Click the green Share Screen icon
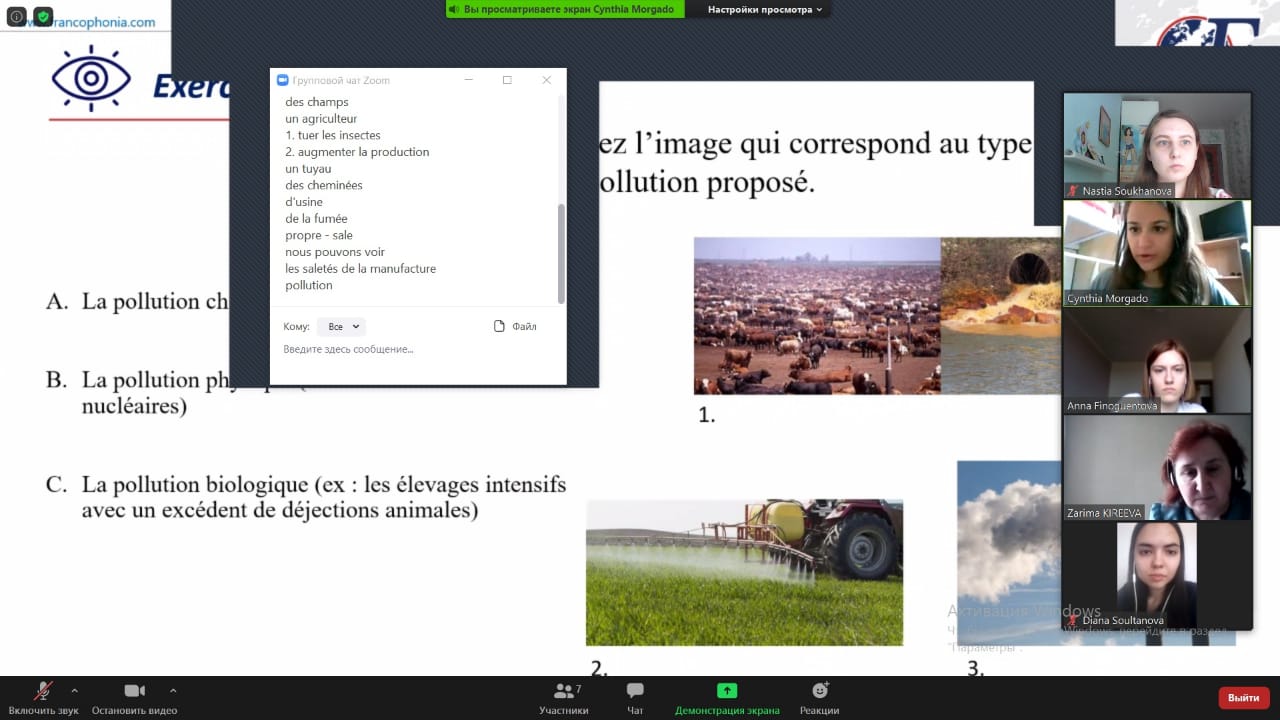The height and width of the screenshot is (720, 1280). pos(727,691)
